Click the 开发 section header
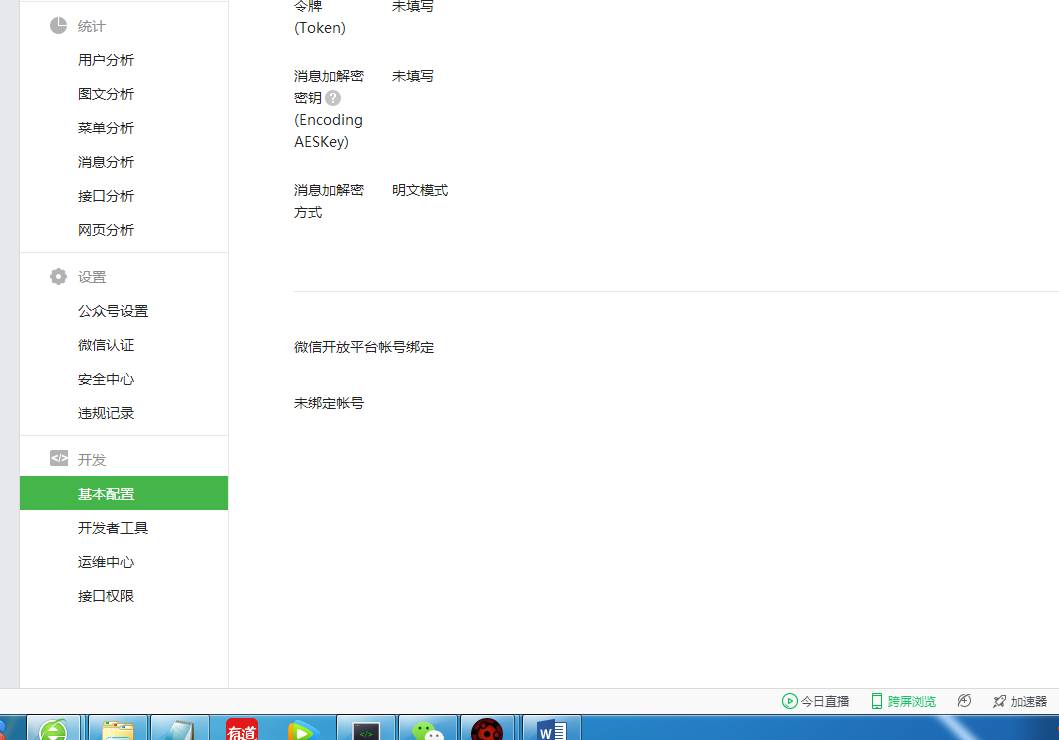Viewport: 1059px width, 740px height. pyautogui.click(x=92, y=460)
